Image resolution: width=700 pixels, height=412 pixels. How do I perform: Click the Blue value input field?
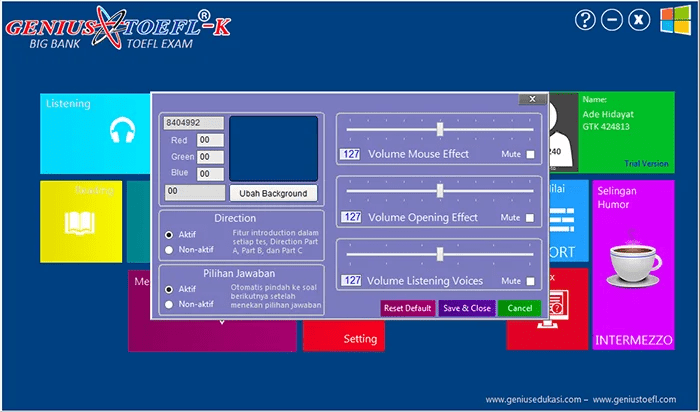click(x=210, y=174)
